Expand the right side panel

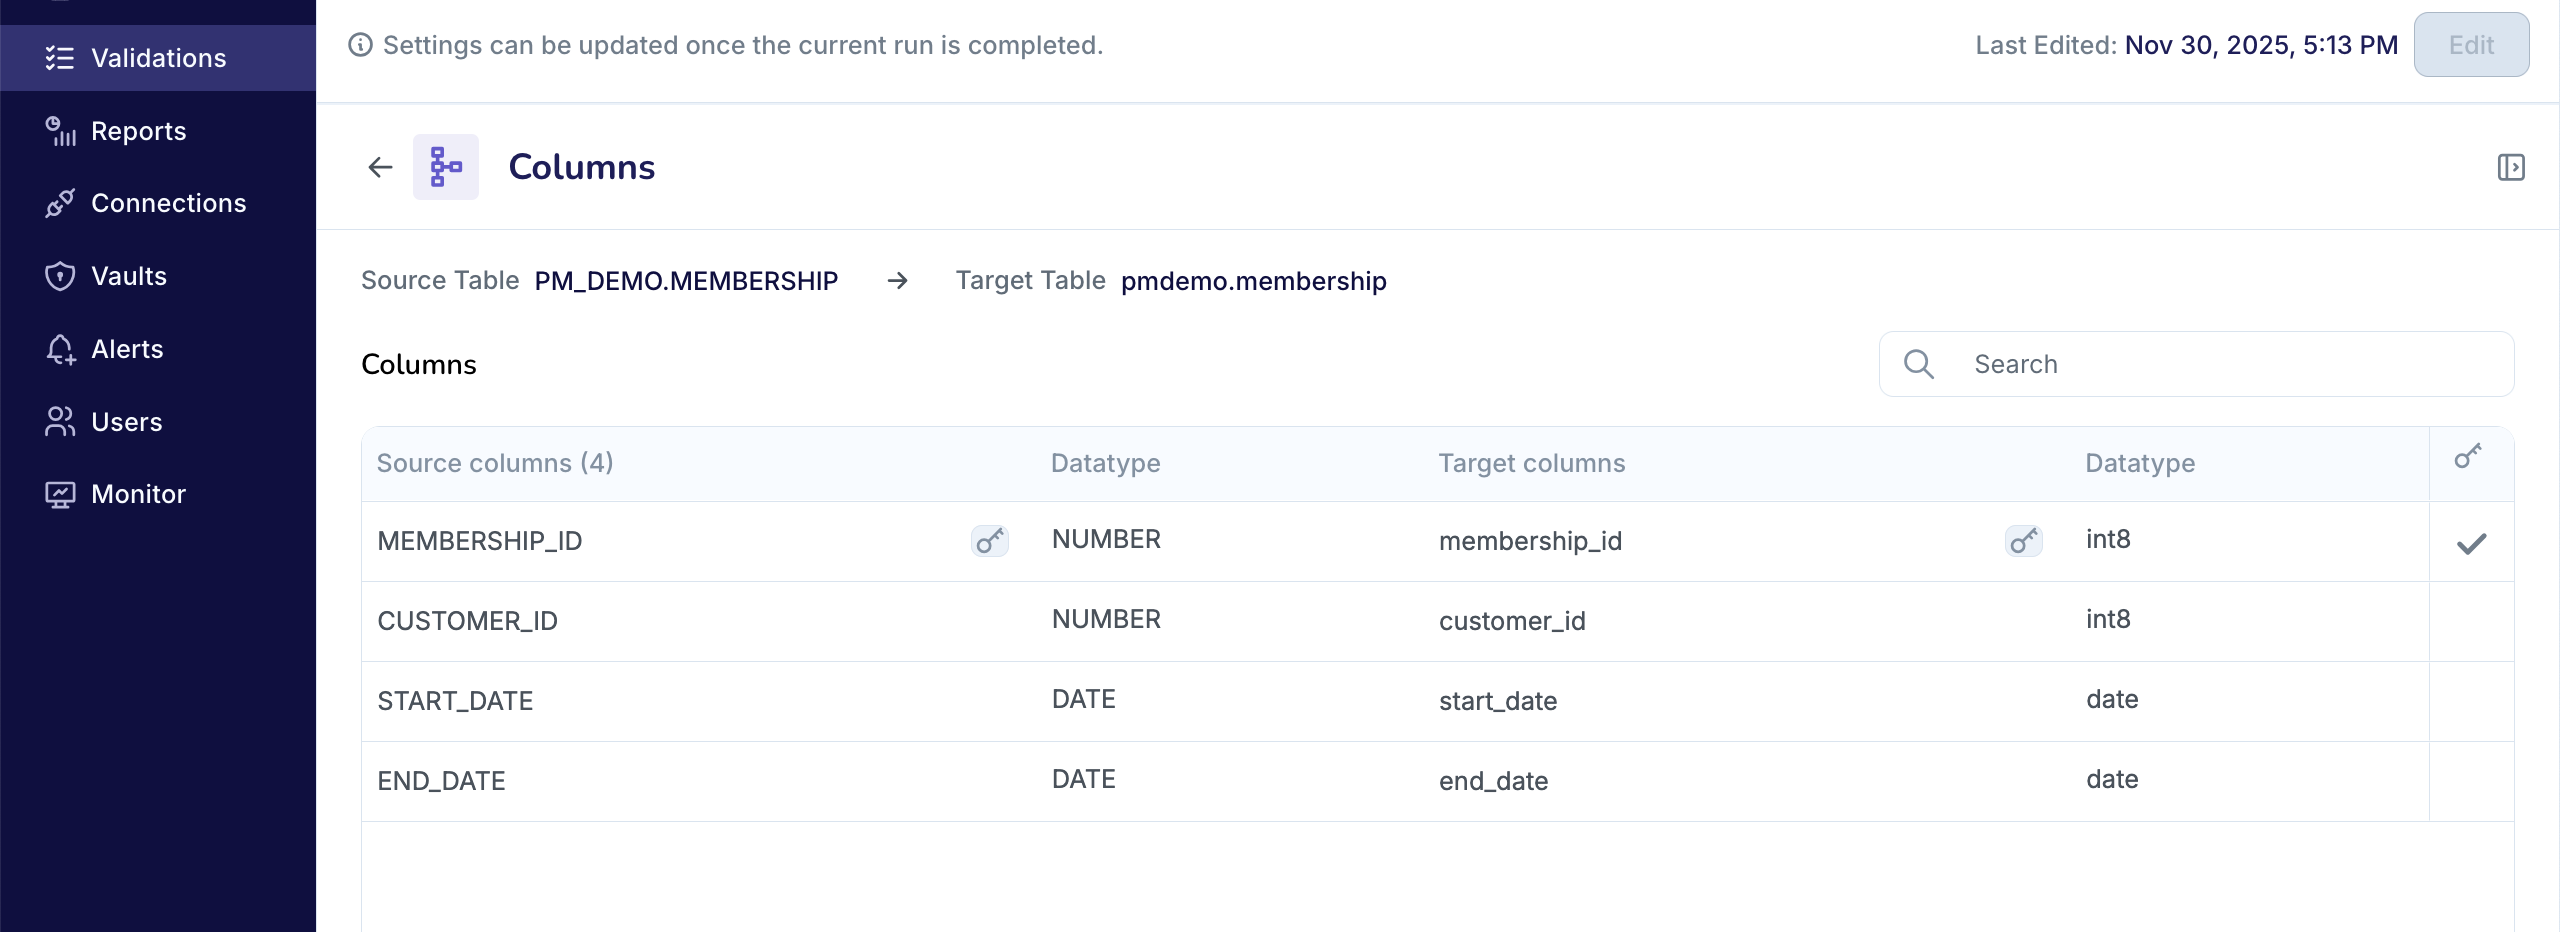tap(2511, 166)
